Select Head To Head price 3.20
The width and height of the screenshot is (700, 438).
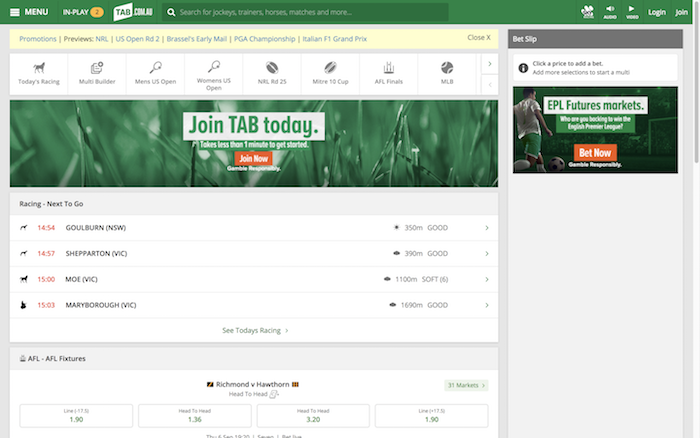(x=313, y=416)
